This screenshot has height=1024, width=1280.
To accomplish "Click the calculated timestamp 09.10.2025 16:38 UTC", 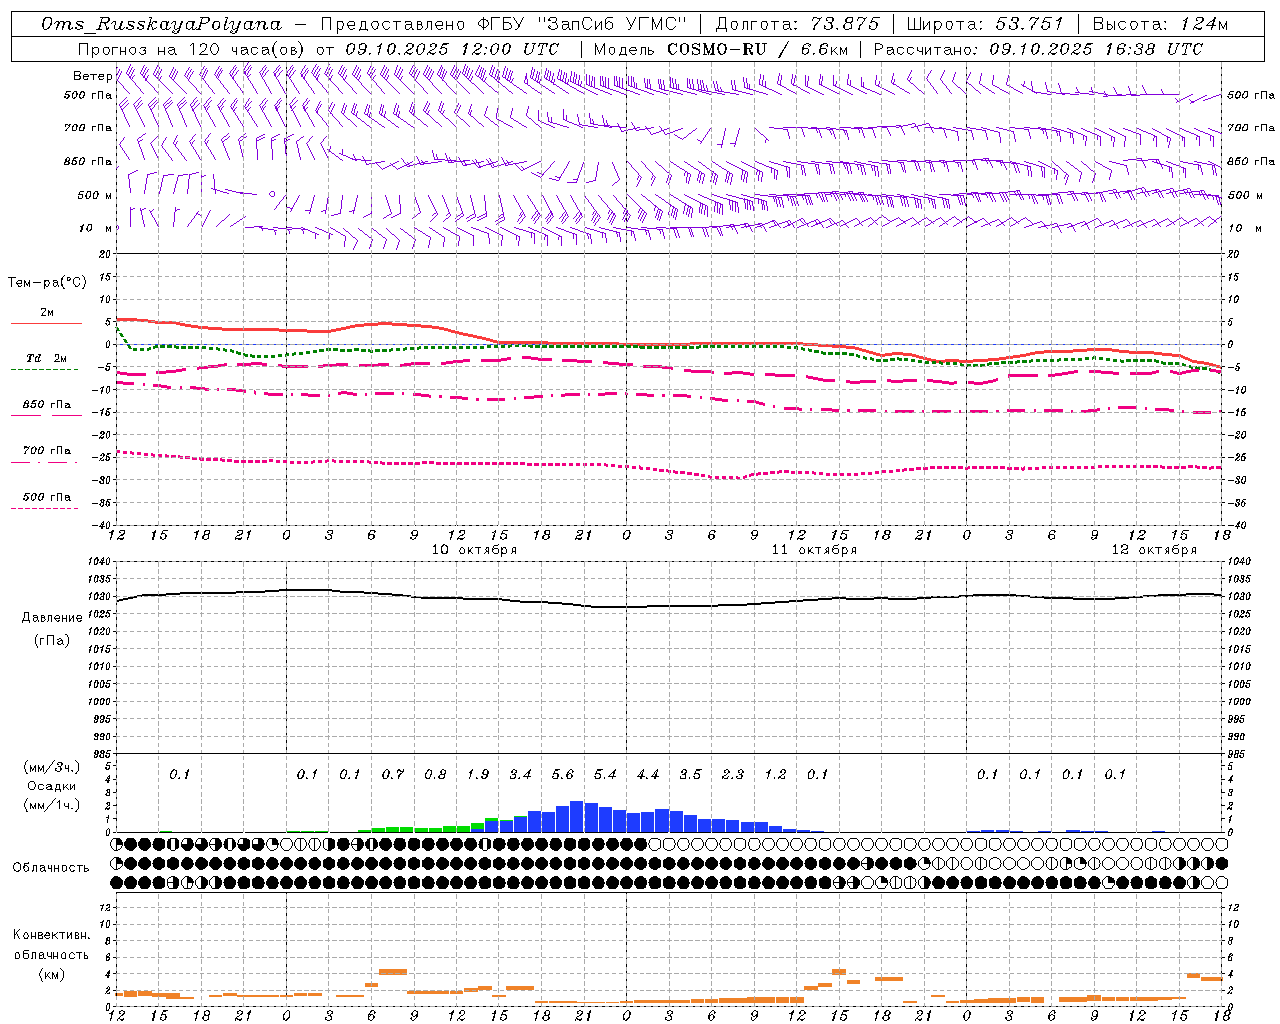I will pos(1096,49).
